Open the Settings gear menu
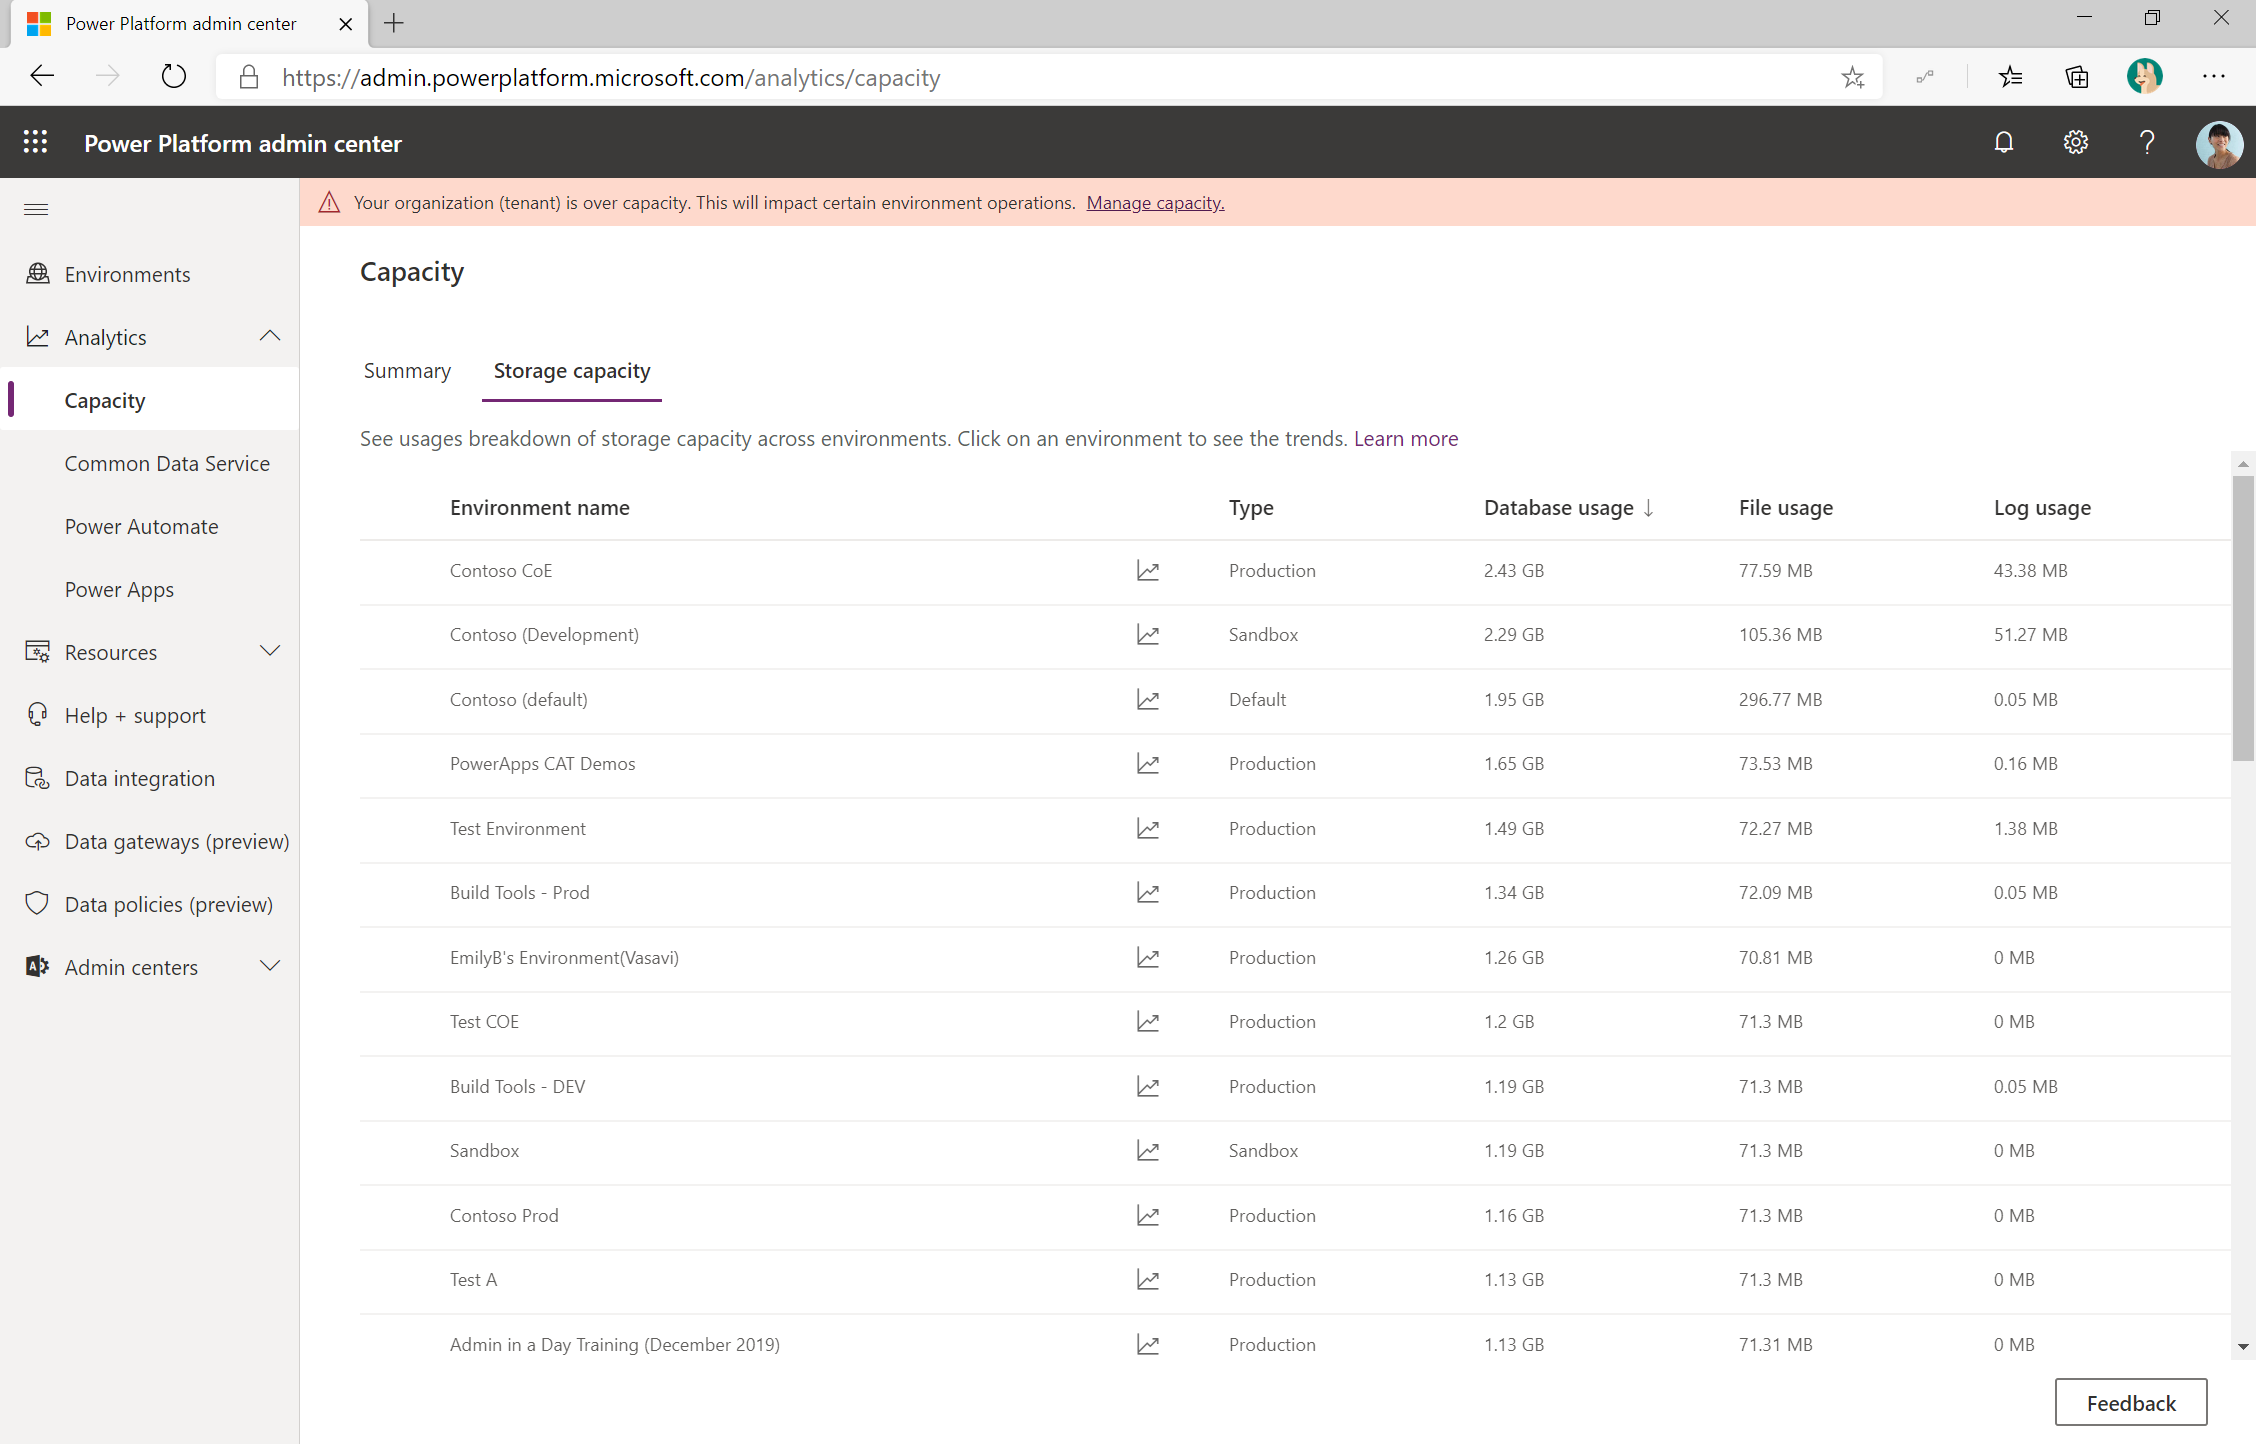Screen dimensions: 2256x1444 [x=2075, y=143]
